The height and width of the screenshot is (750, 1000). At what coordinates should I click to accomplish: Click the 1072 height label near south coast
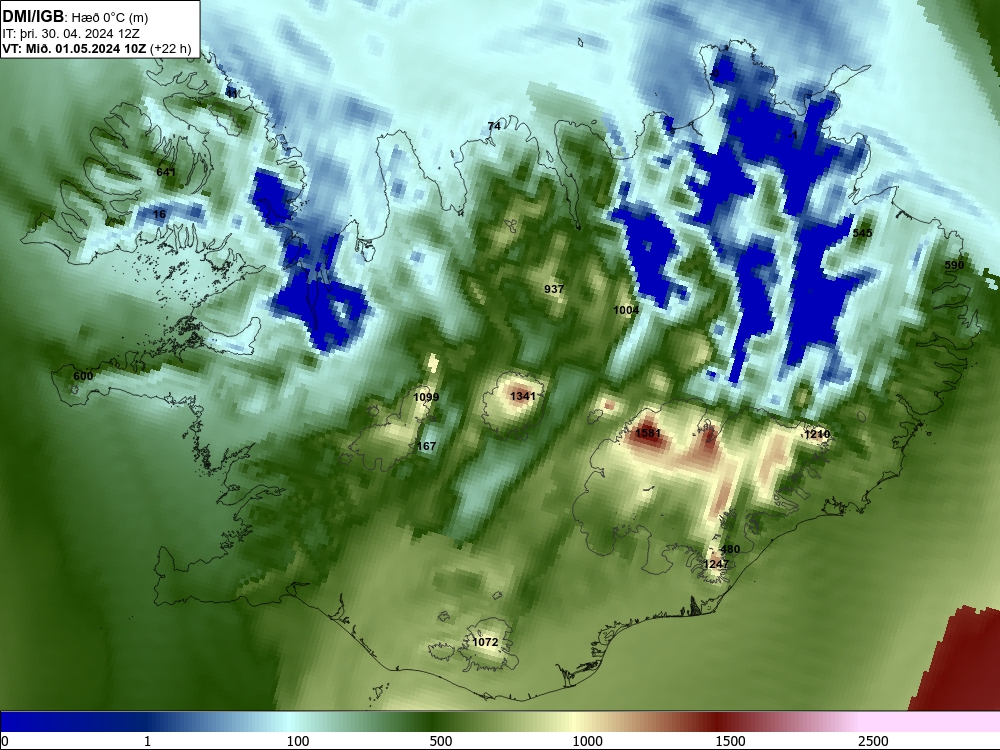(485, 642)
